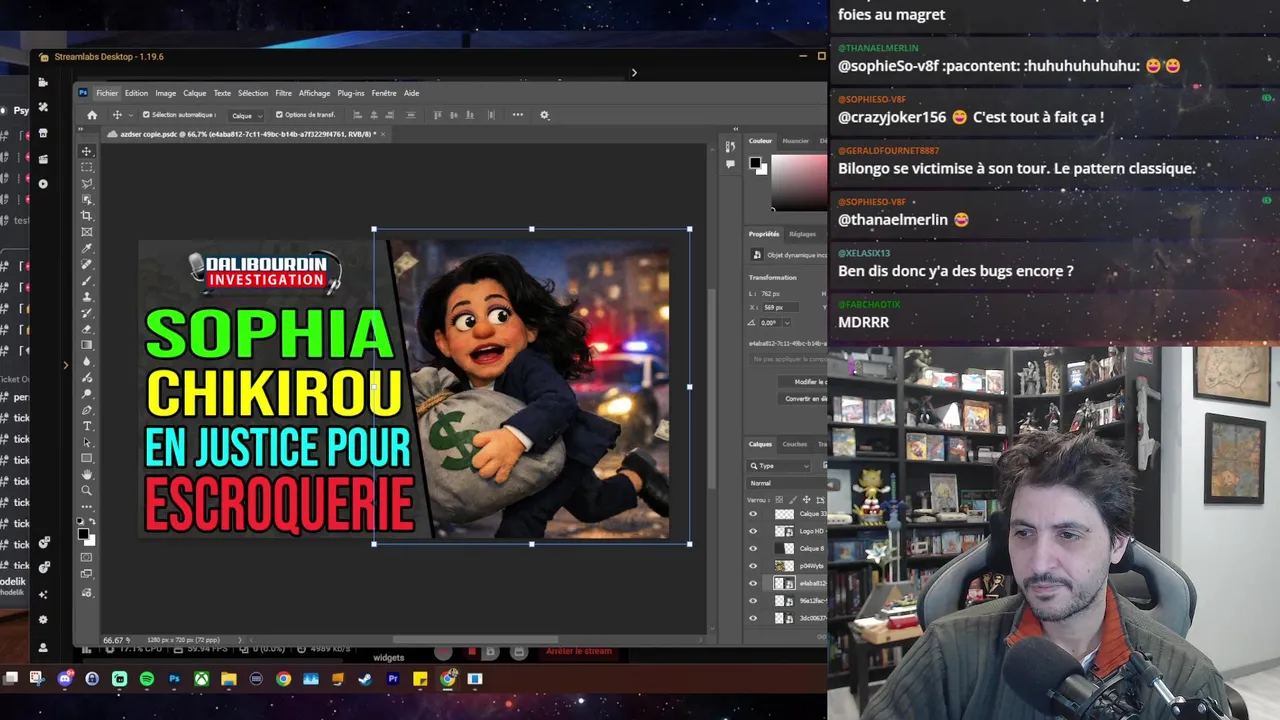Select the Gradient tool
This screenshot has height=720, width=1280.
[x=86, y=344]
